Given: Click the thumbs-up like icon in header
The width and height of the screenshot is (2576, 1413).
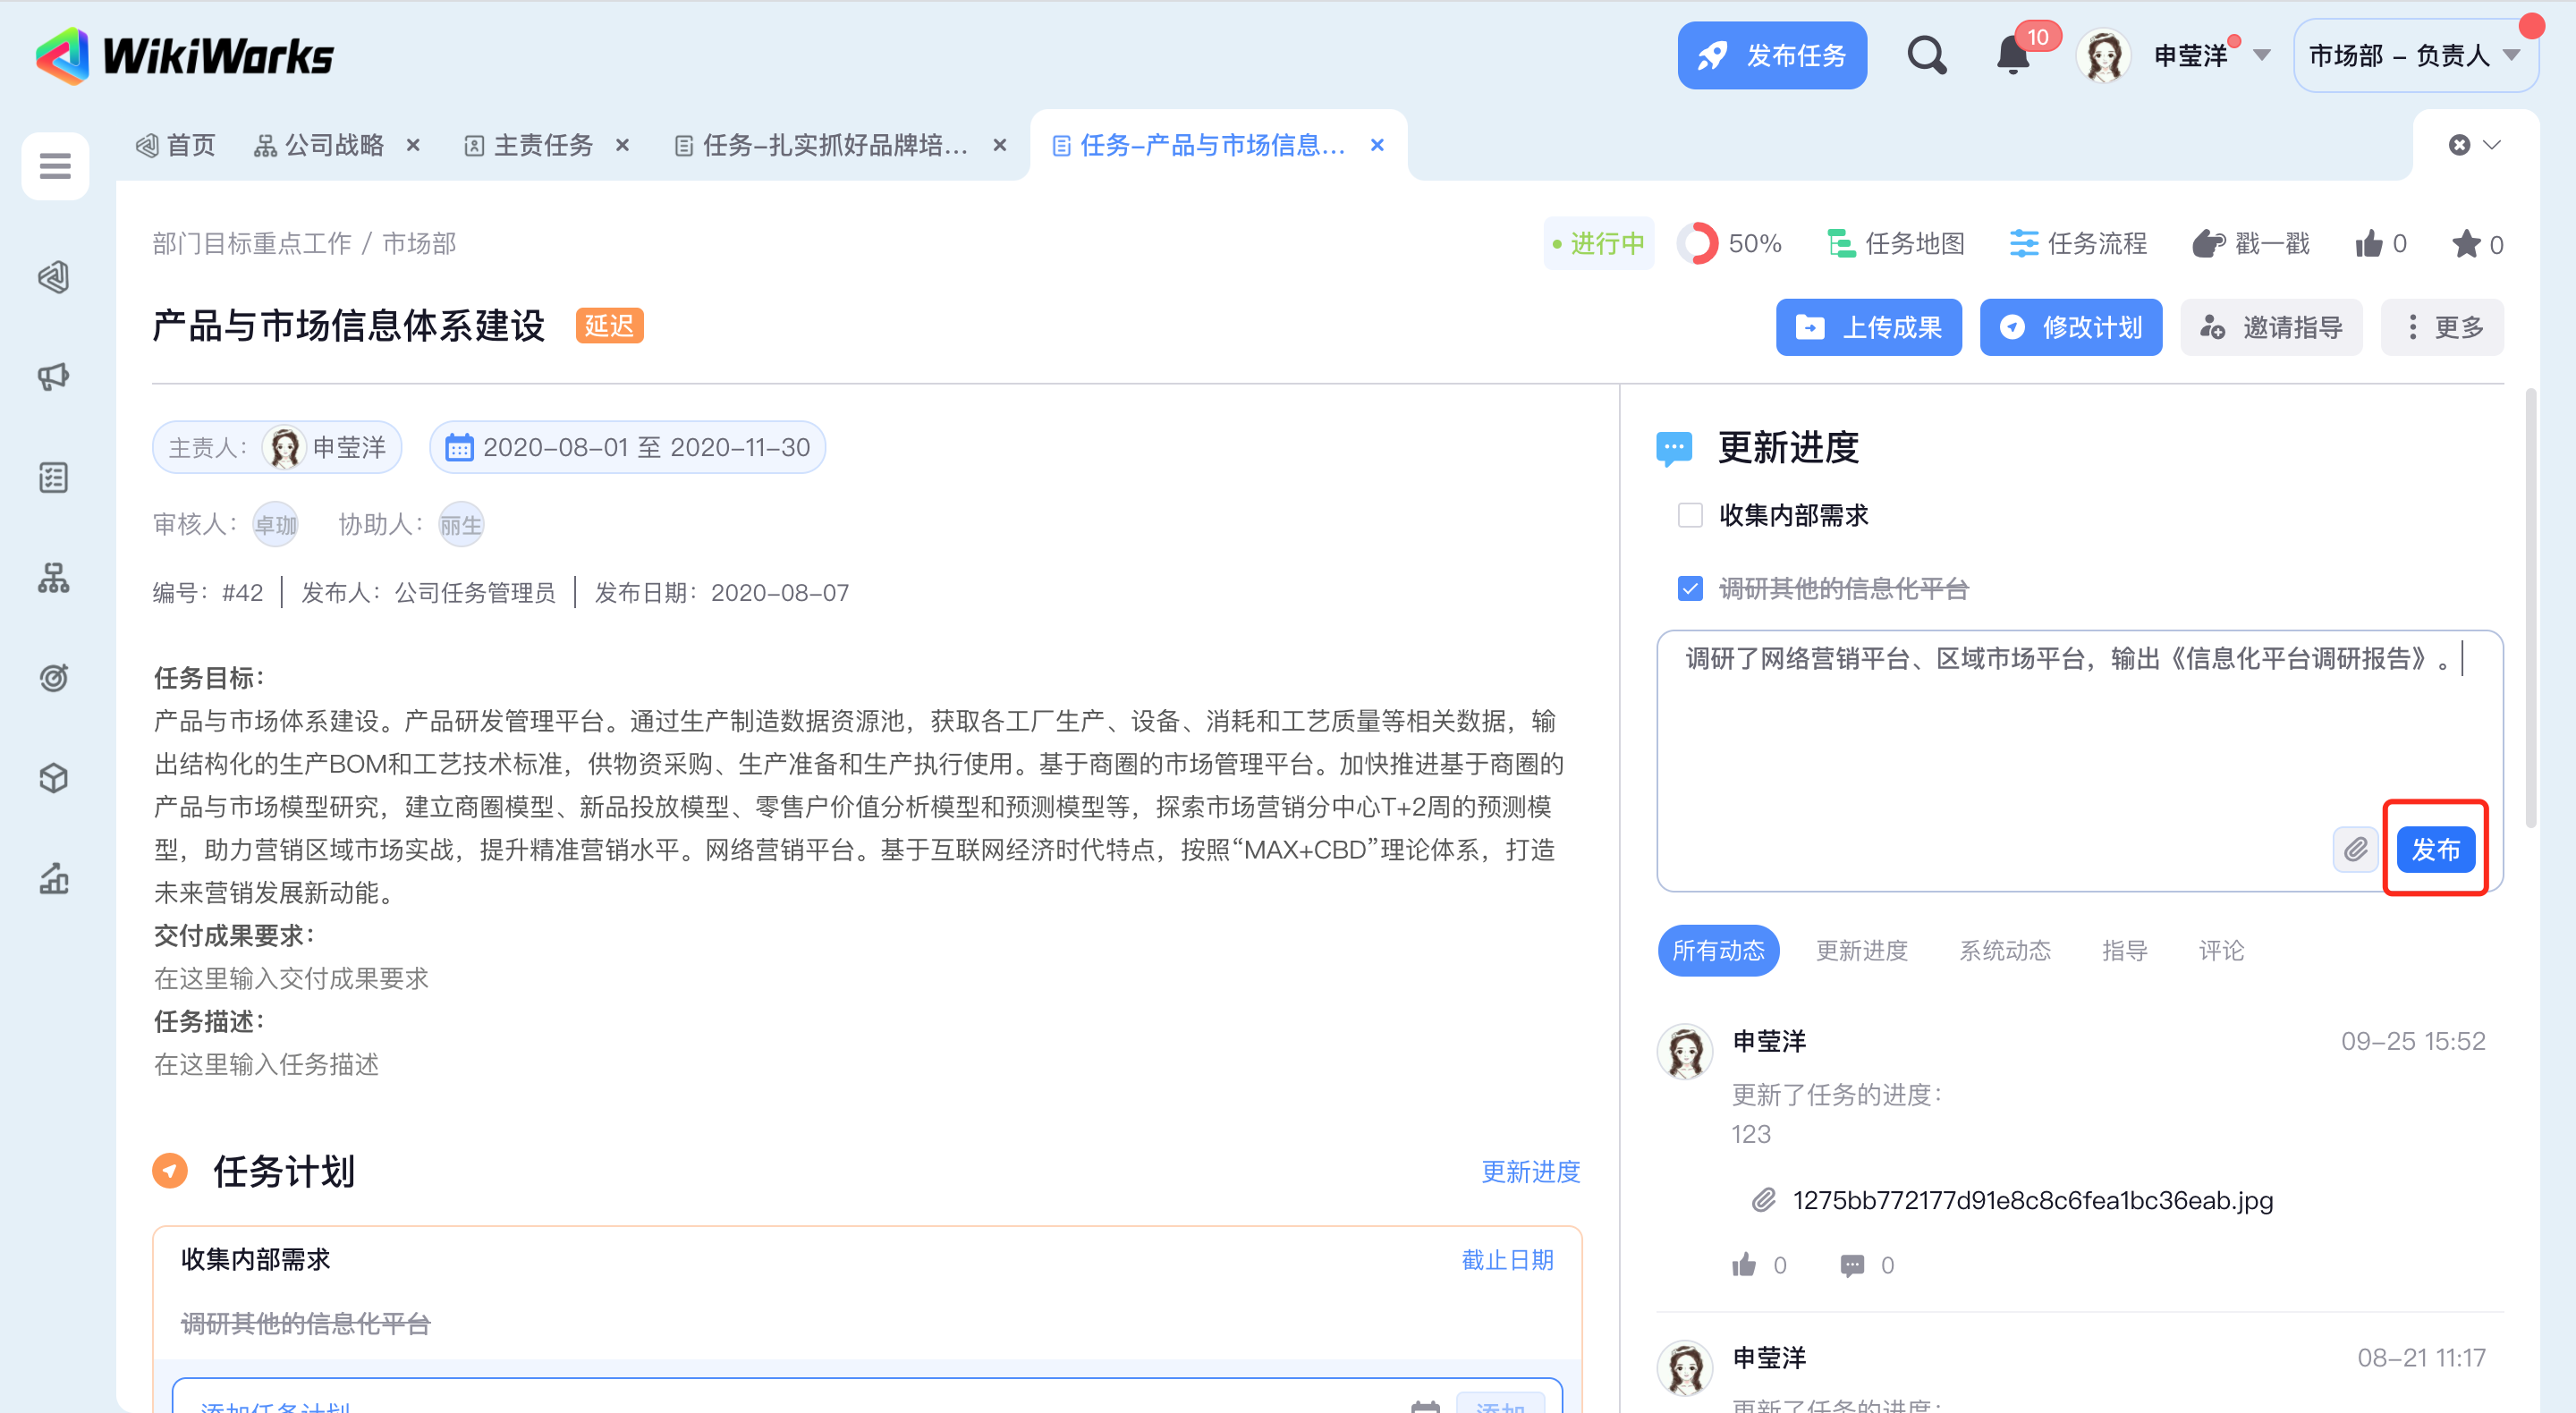Looking at the screenshot, I should (2369, 244).
